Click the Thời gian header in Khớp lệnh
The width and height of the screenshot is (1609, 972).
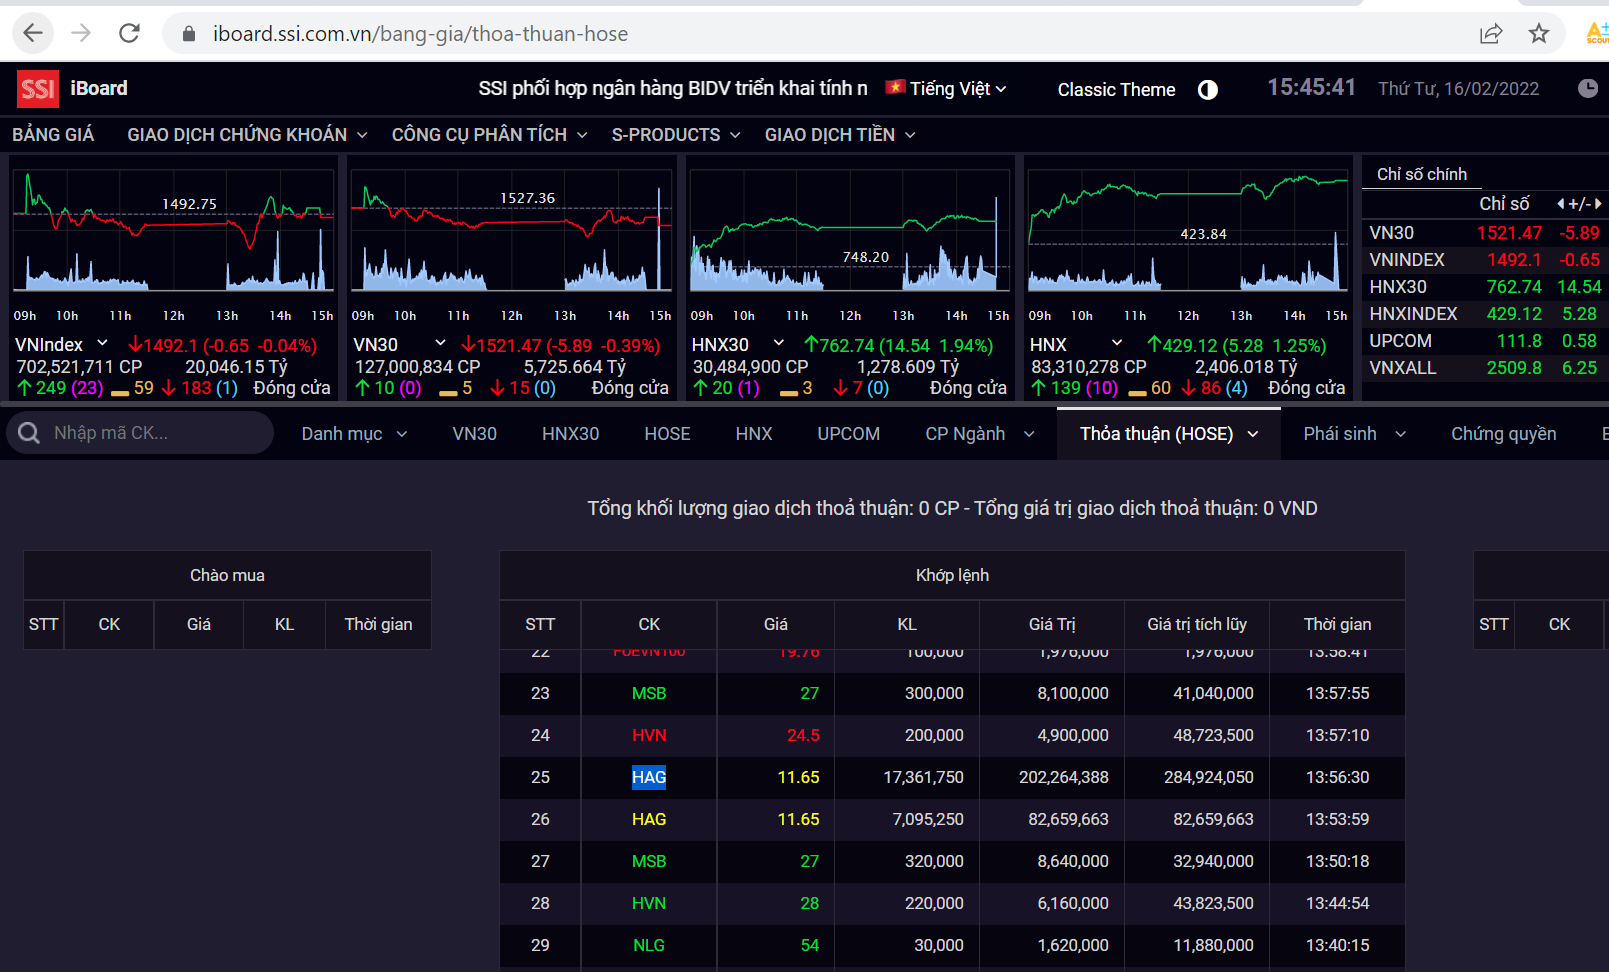[x=1337, y=624]
